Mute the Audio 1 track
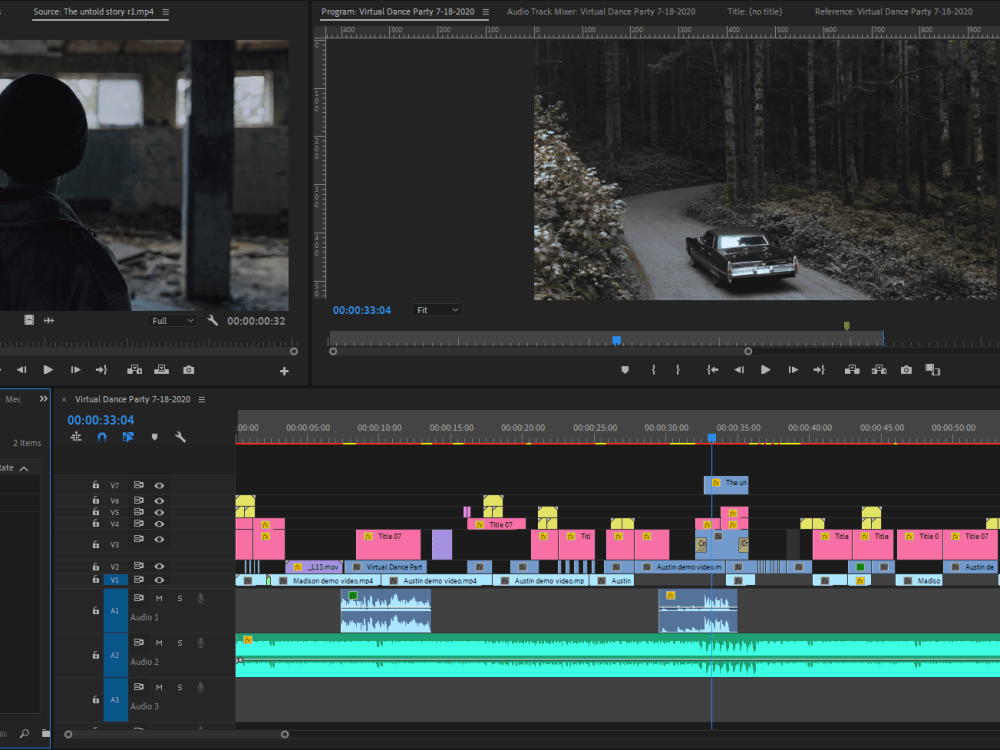The image size is (1000, 750). (159, 597)
